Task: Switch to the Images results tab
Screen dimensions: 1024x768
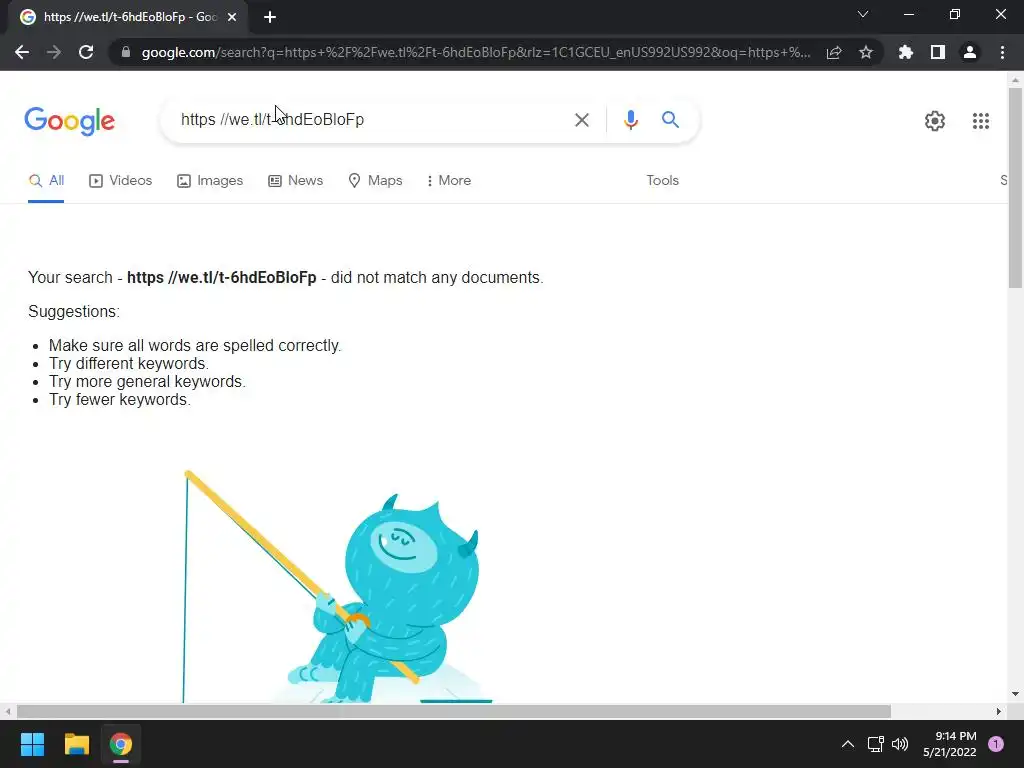Action: pyautogui.click(x=210, y=180)
